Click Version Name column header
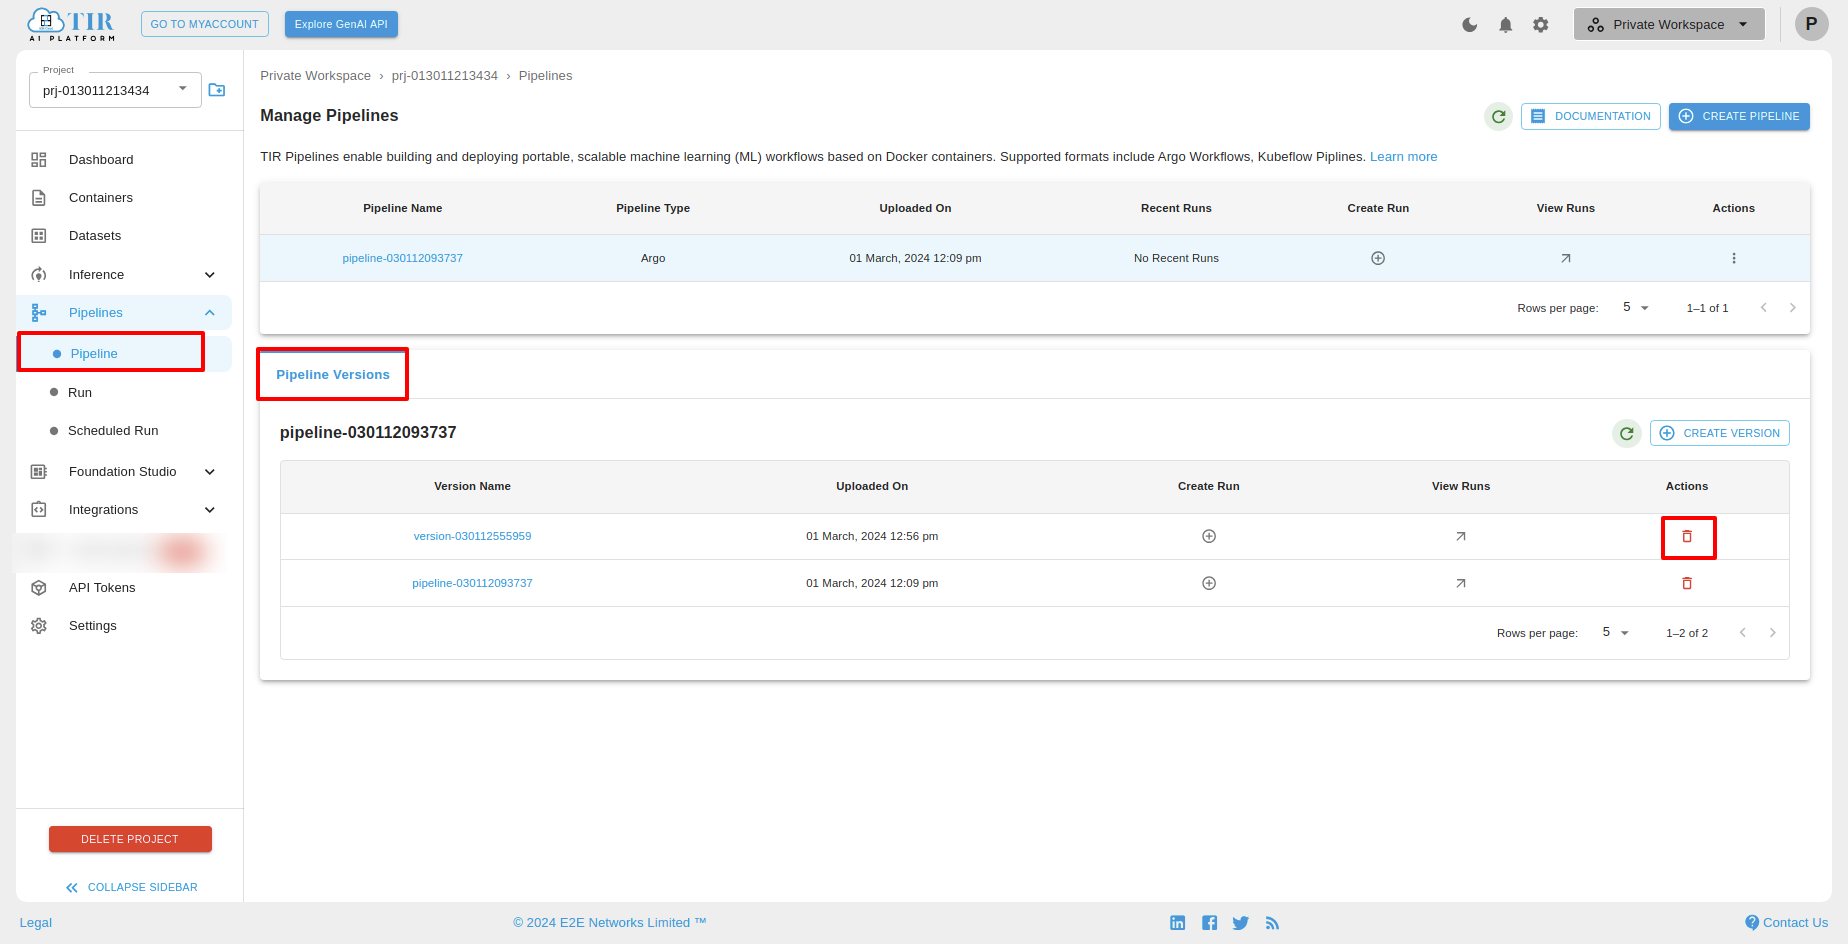Image resolution: width=1848 pixels, height=944 pixels. click(472, 486)
